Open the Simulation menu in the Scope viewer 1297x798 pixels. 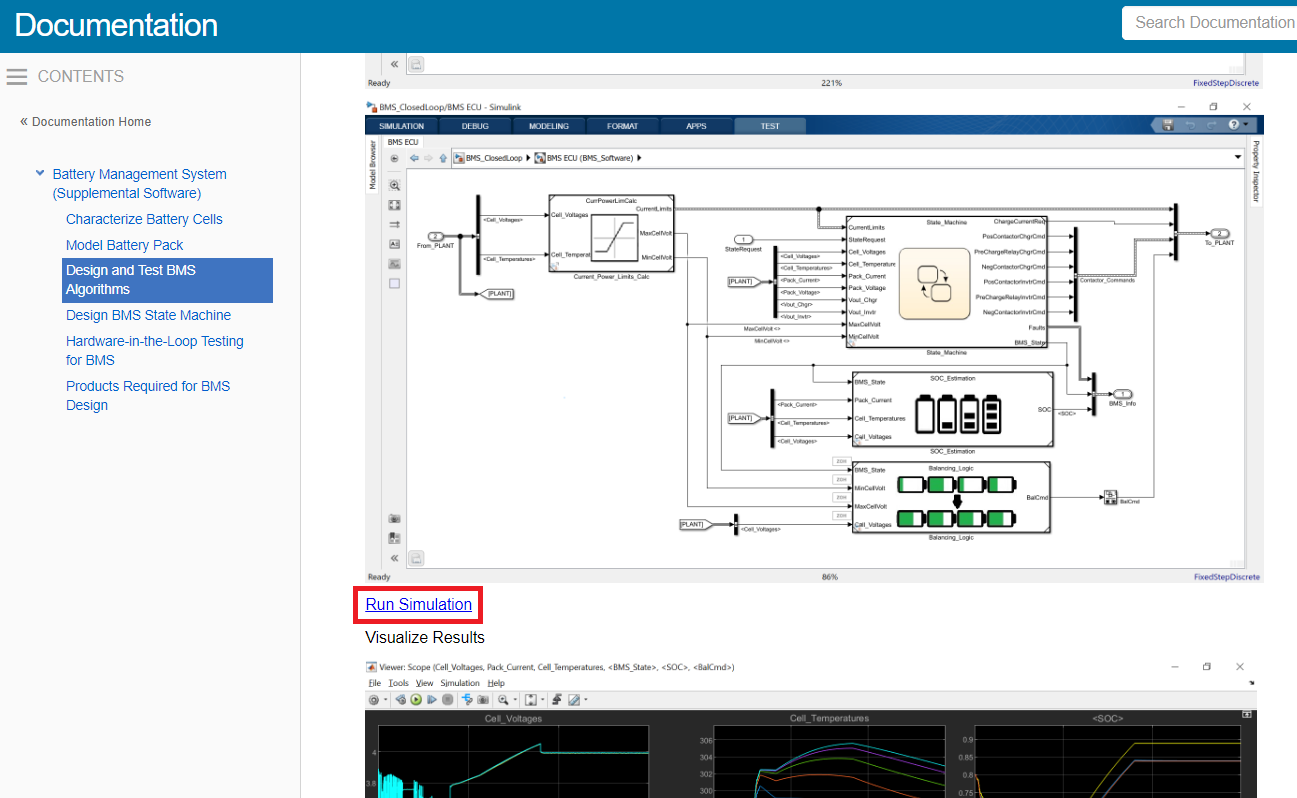(459, 682)
